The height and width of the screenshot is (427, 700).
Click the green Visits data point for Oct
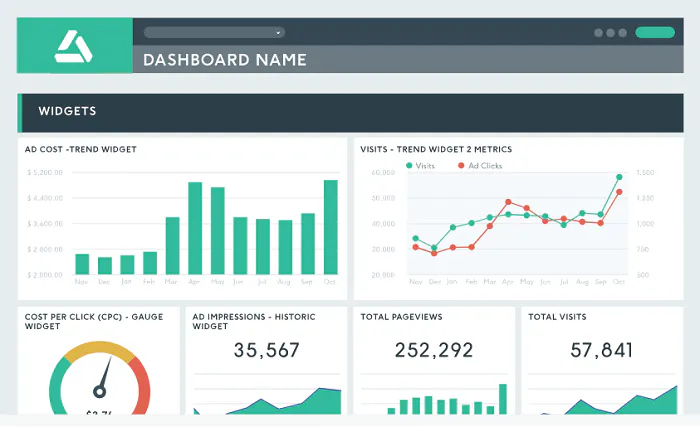(619, 177)
